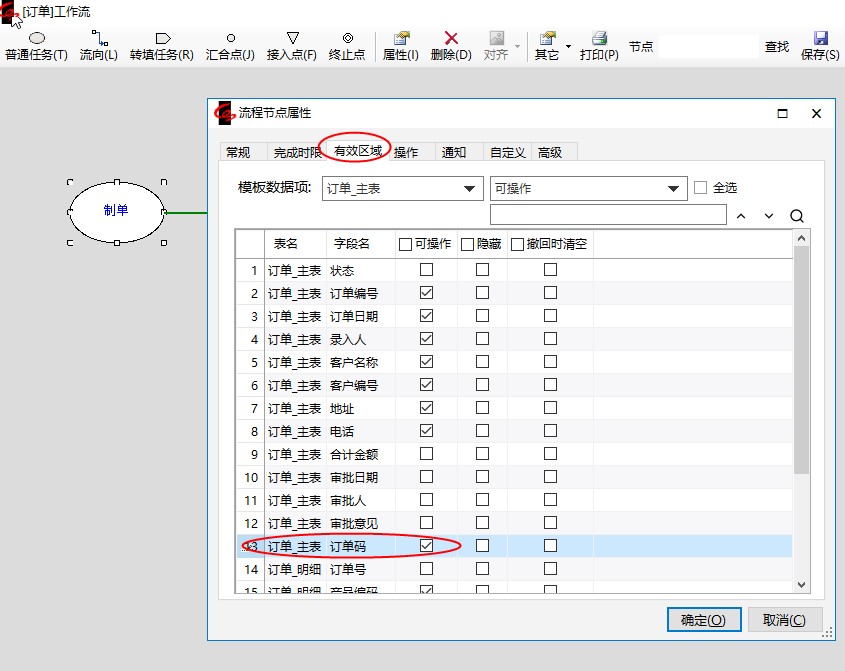Switch to the 通知 tab
This screenshot has height=671, width=845.
454,152
